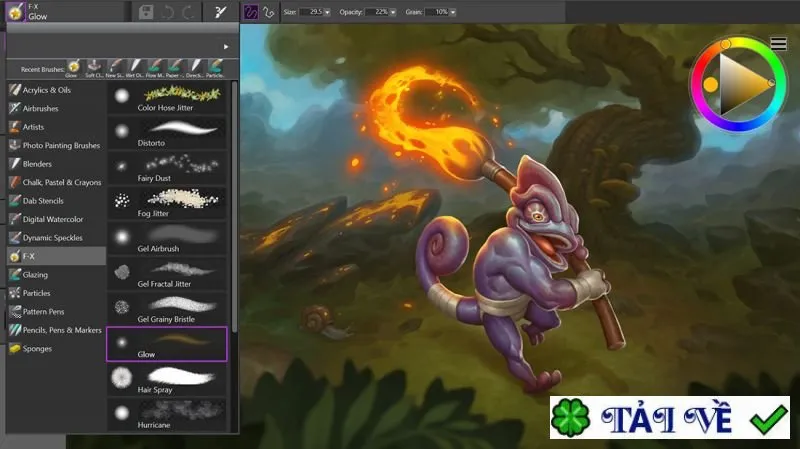800x449 pixels.
Task: Select the Artists brush category
Action: point(56,127)
